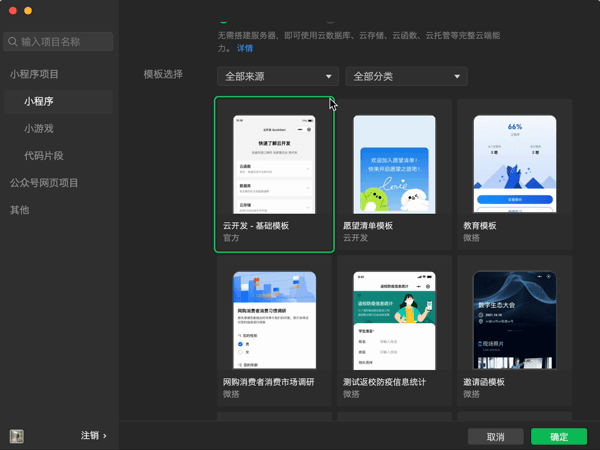Expand the 全部分类 dropdown
The image size is (600, 450).
click(406, 76)
